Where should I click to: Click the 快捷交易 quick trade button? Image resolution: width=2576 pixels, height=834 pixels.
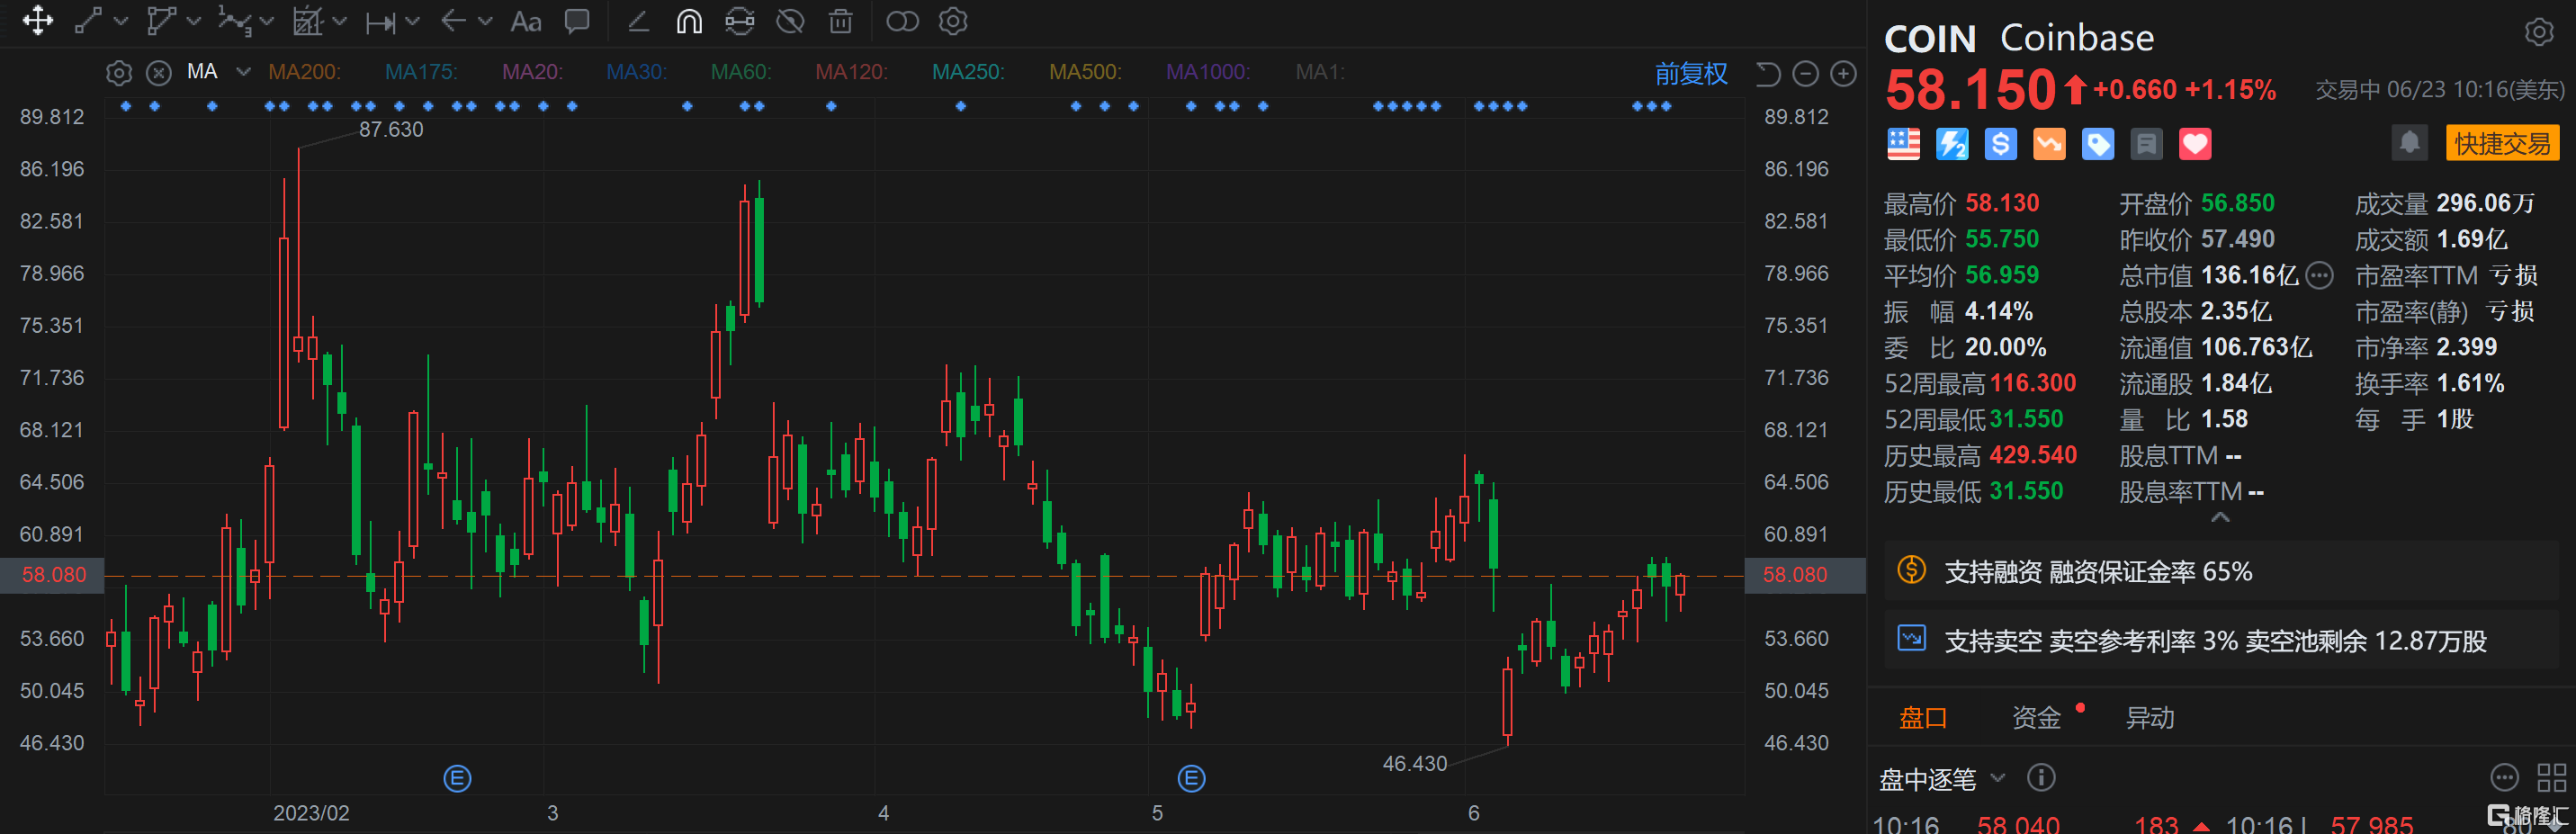2502,143
